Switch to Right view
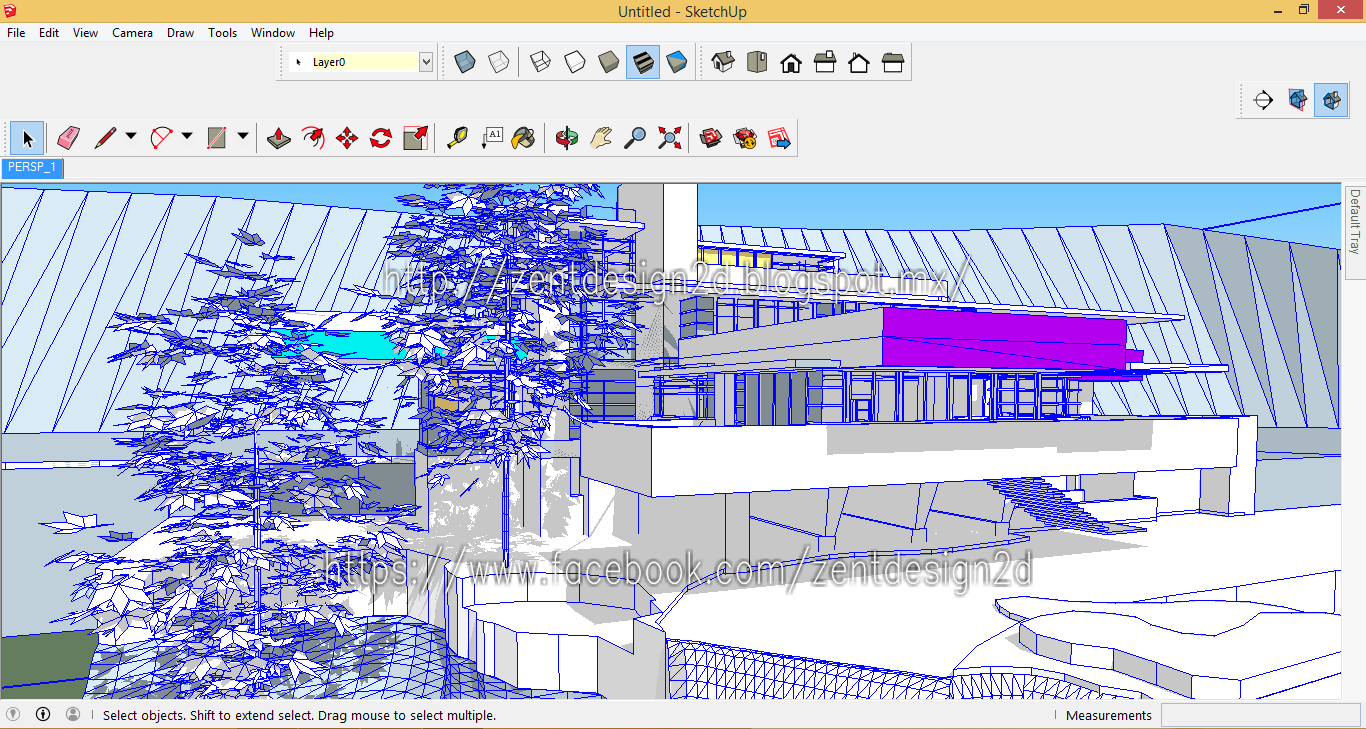The height and width of the screenshot is (729, 1366). [x=825, y=62]
